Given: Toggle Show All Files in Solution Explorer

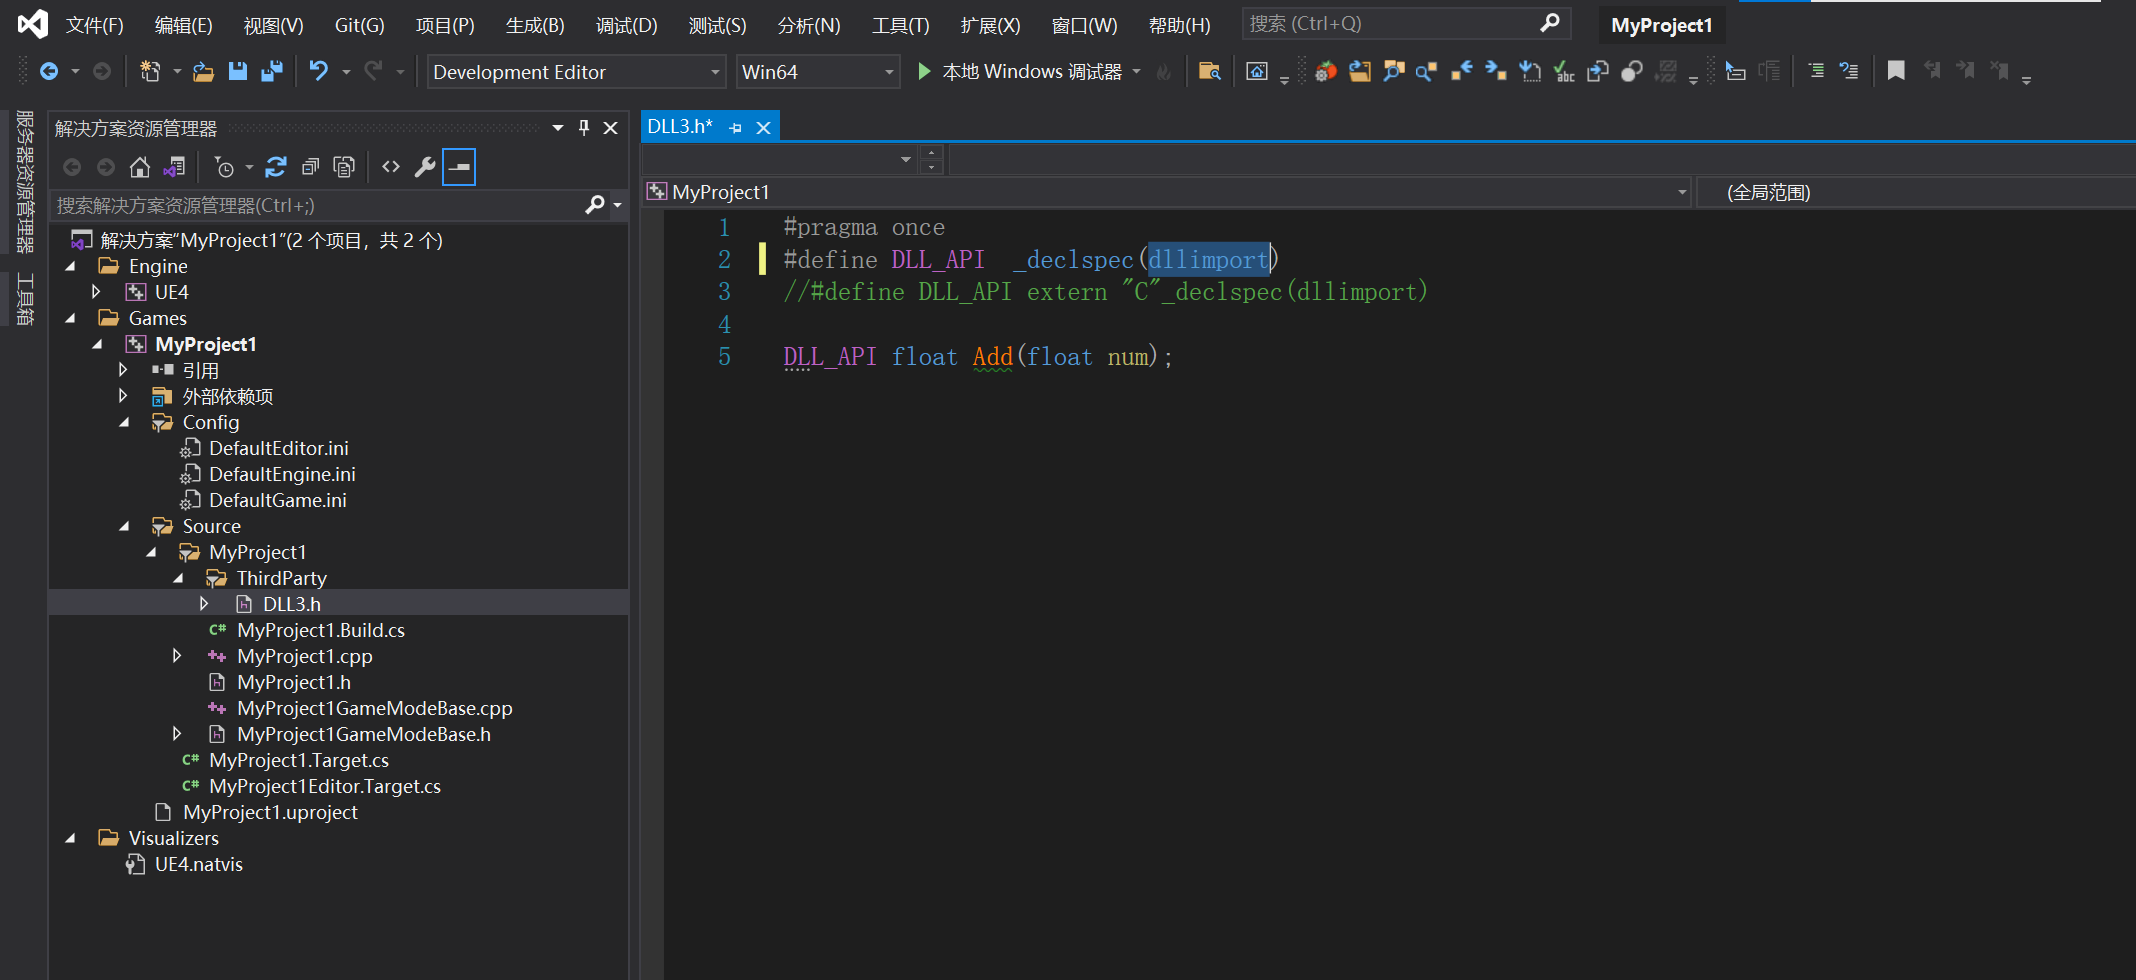Looking at the screenshot, I should (344, 167).
